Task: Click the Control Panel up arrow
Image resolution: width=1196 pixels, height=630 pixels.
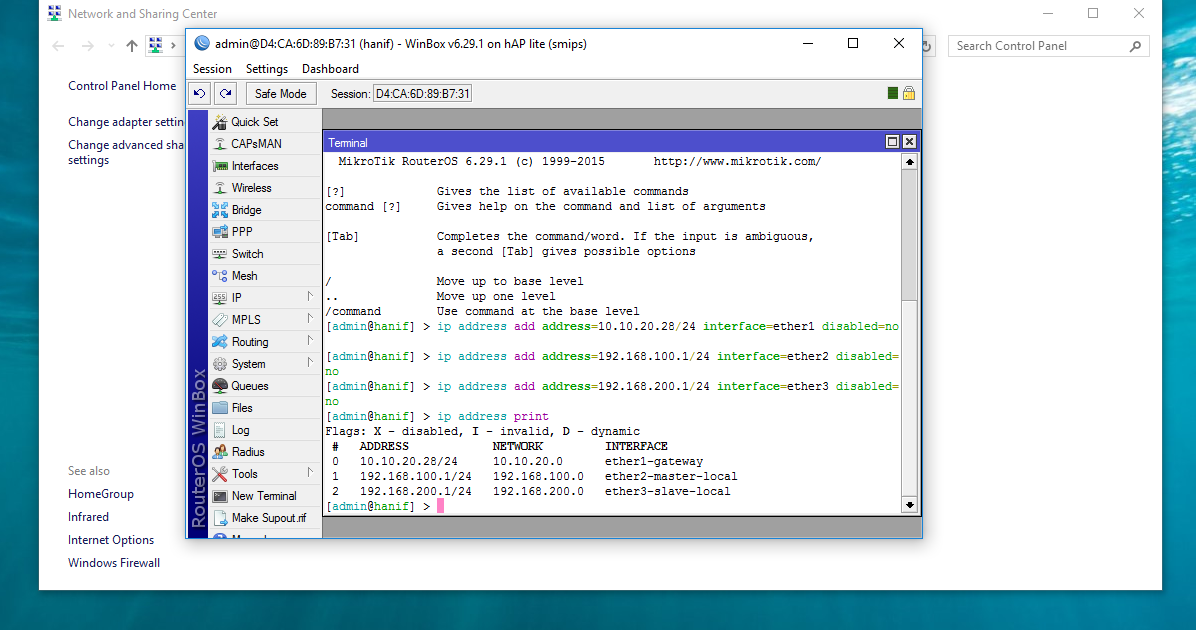Action: pos(132,46)
